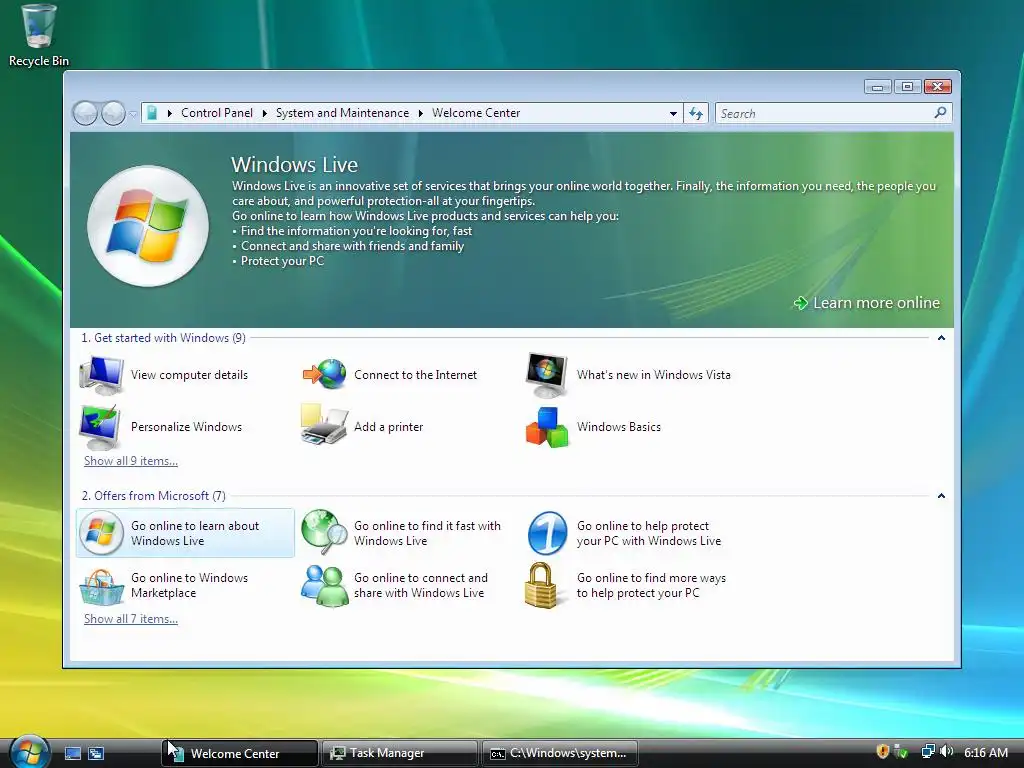Screen dimensions: 1024x768
Task: Click the Connect to the Internet label
Action: (x=415, y=375)
